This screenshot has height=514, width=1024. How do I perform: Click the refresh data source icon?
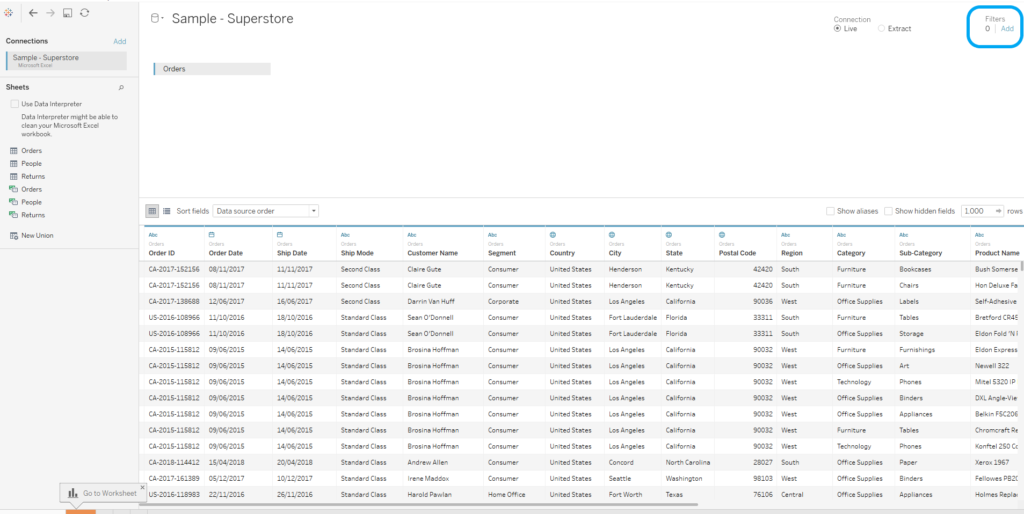[x=84, y=13]
